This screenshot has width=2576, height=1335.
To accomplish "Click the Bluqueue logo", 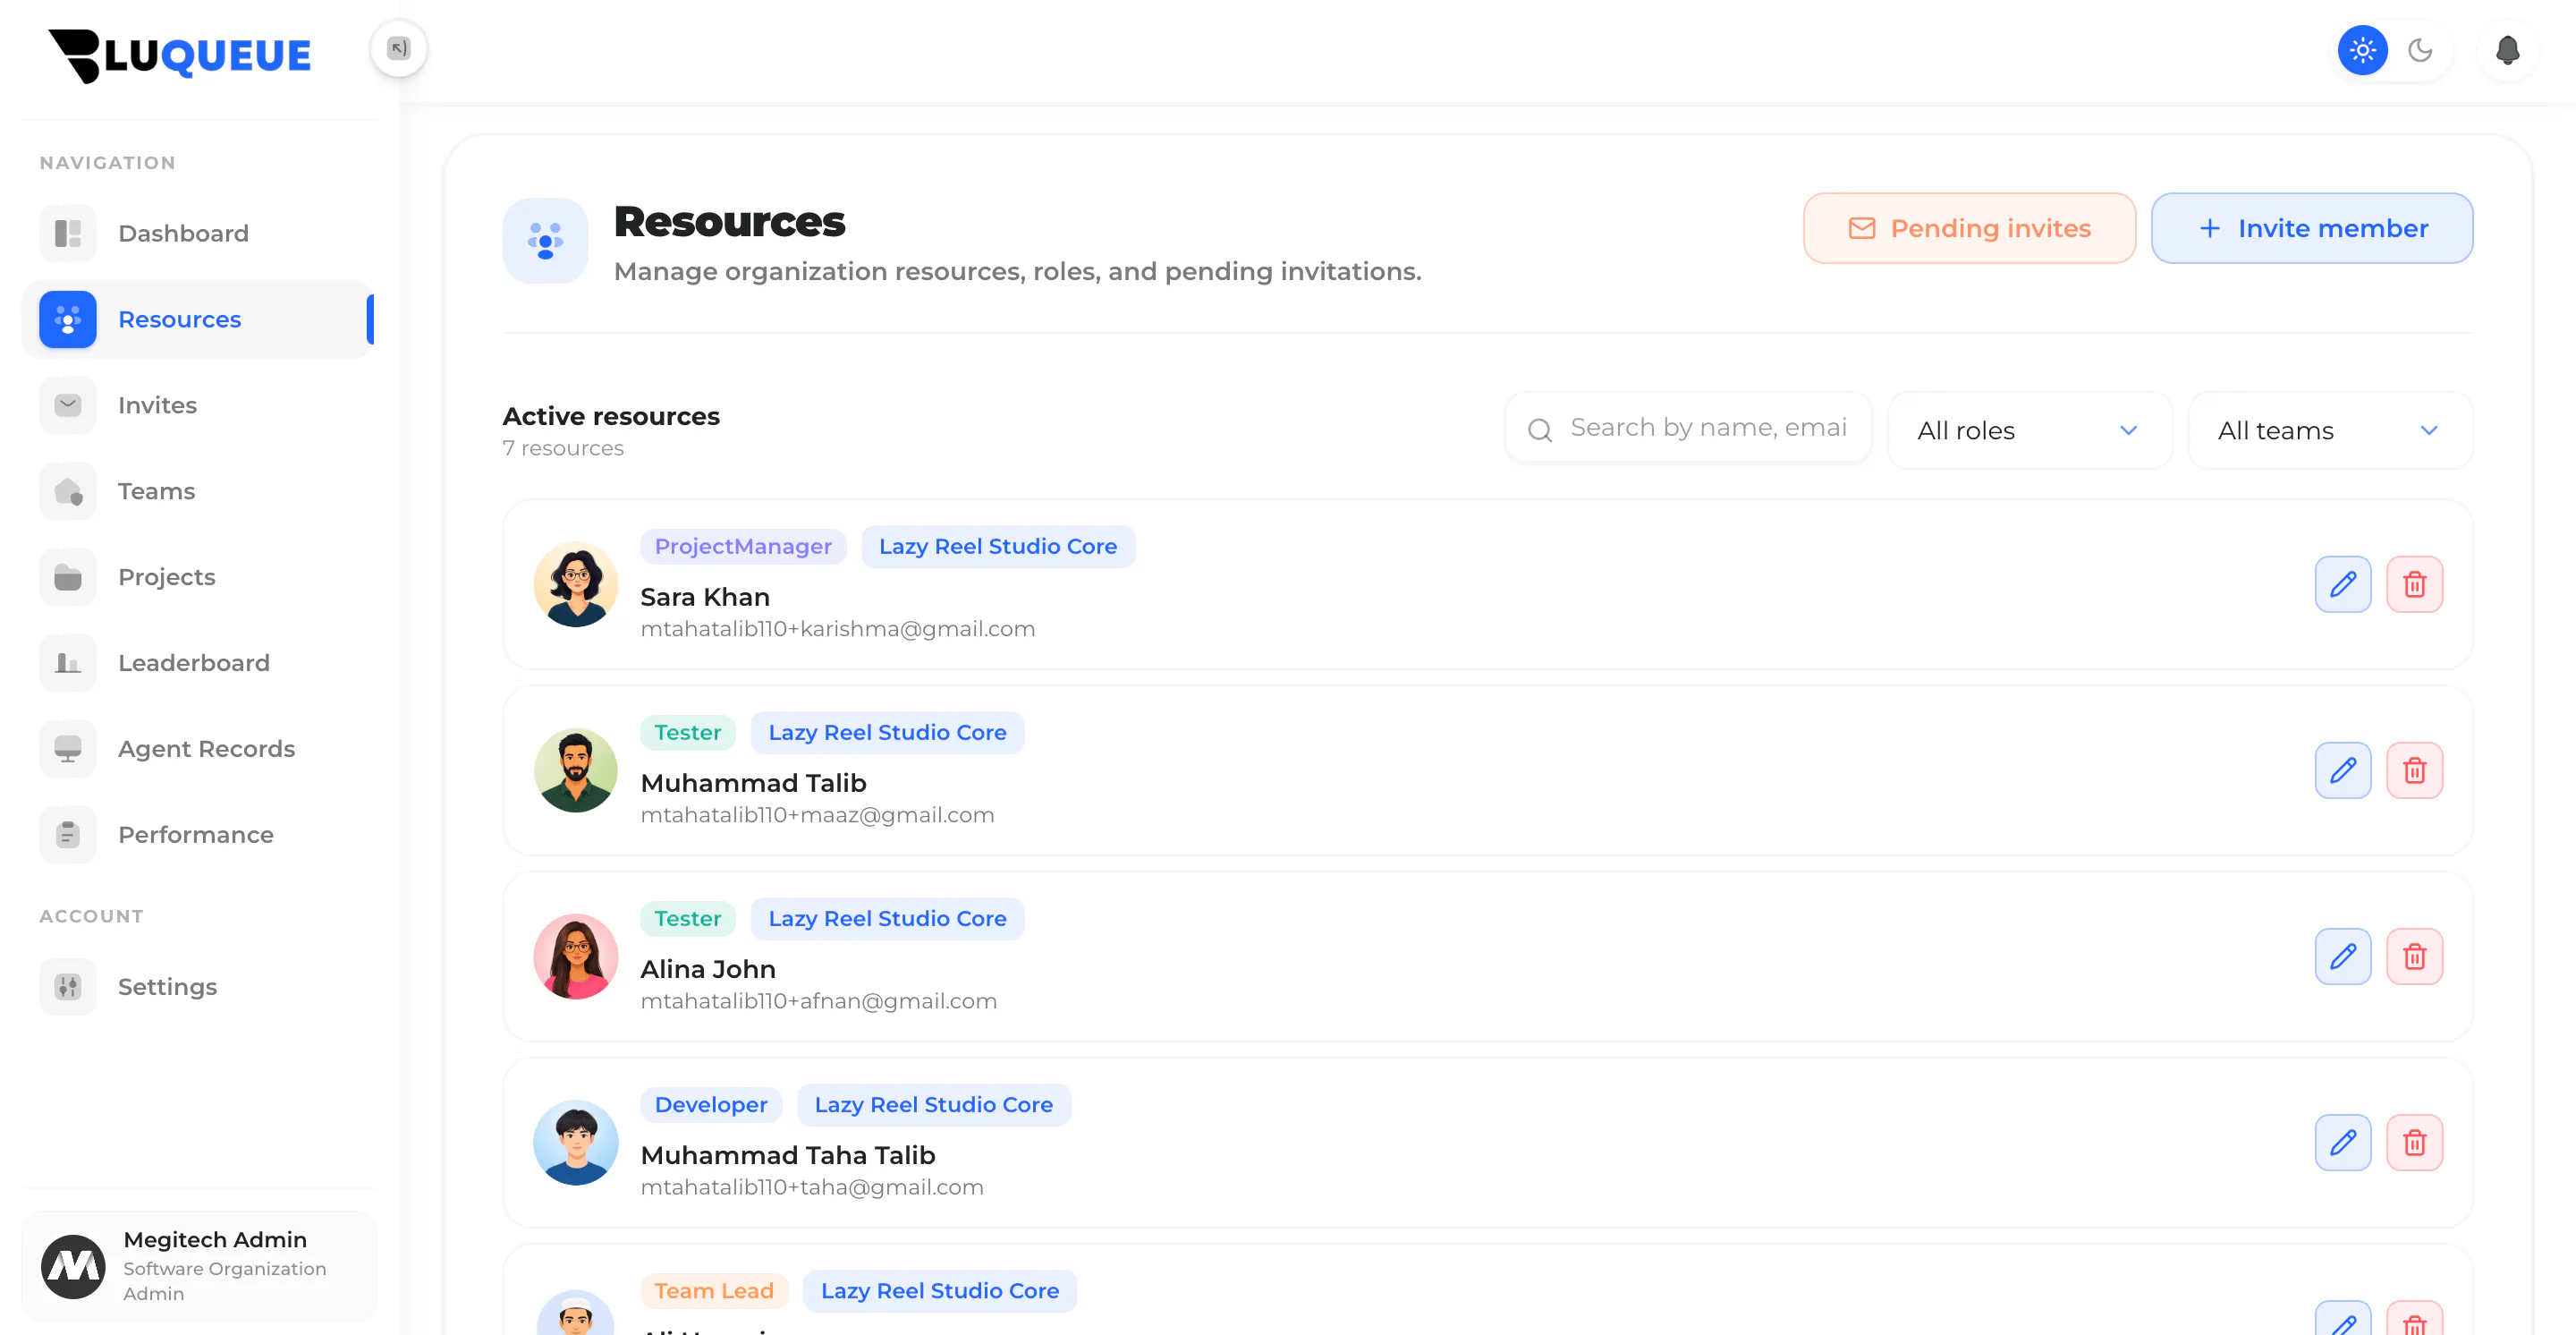I will coord(180,56).
